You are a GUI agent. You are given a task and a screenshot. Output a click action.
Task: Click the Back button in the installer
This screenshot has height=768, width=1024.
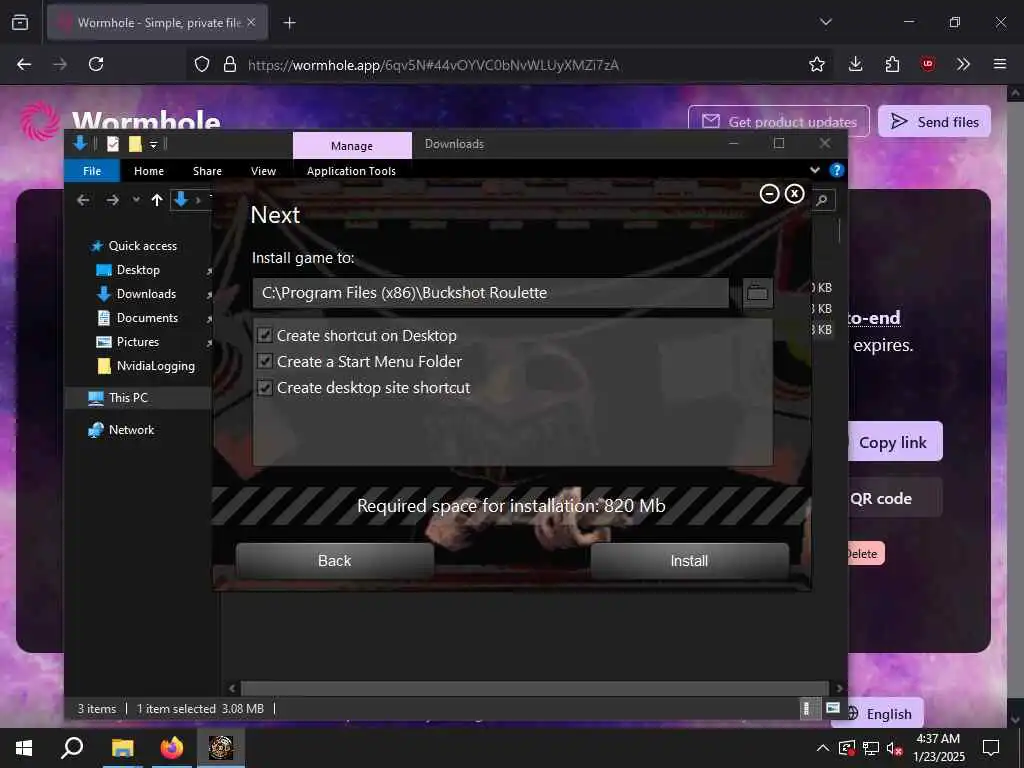pyautogui.click(x=334, y=560)
